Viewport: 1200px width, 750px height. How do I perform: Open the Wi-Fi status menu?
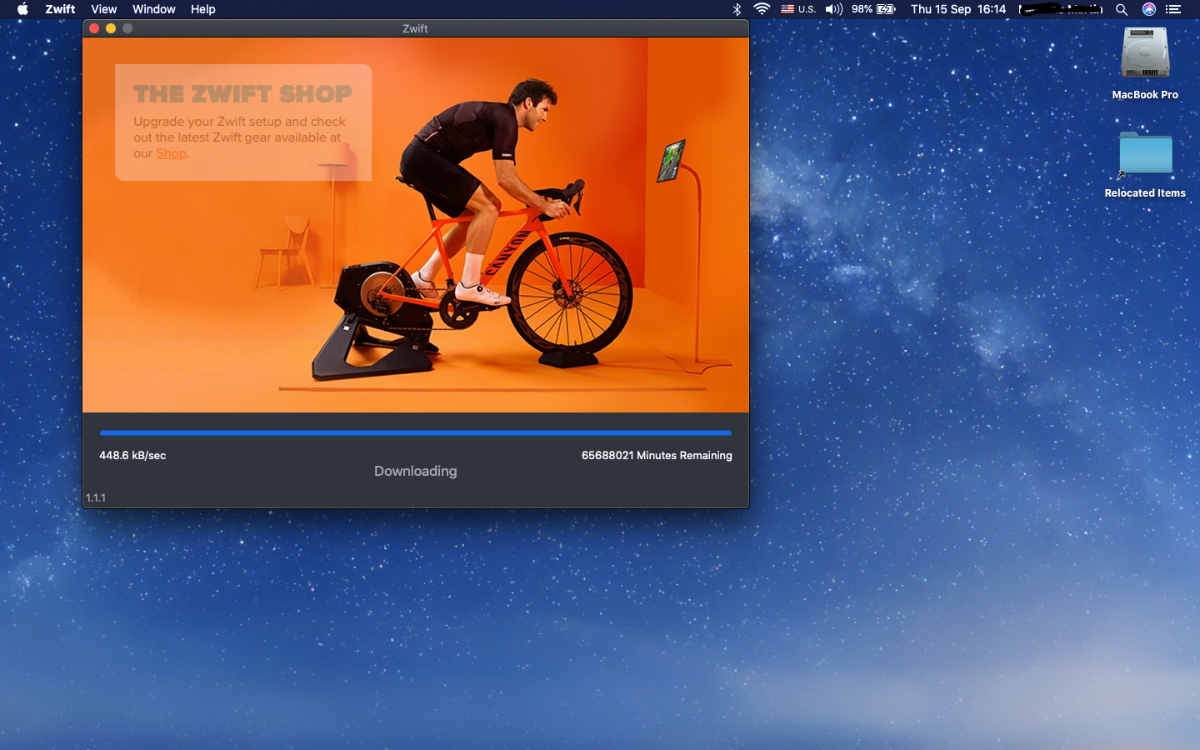762,9
